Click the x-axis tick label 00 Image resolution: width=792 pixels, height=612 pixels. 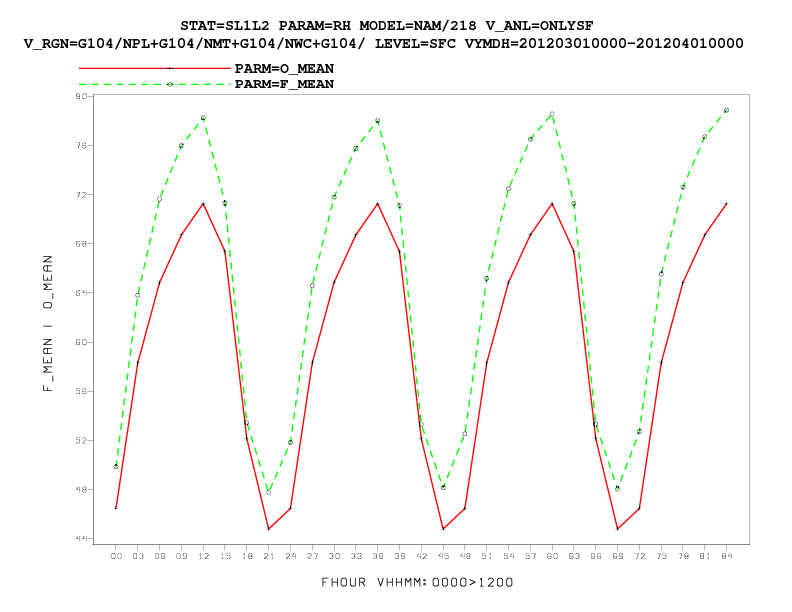pyautogui.click(x=116, y=556)
